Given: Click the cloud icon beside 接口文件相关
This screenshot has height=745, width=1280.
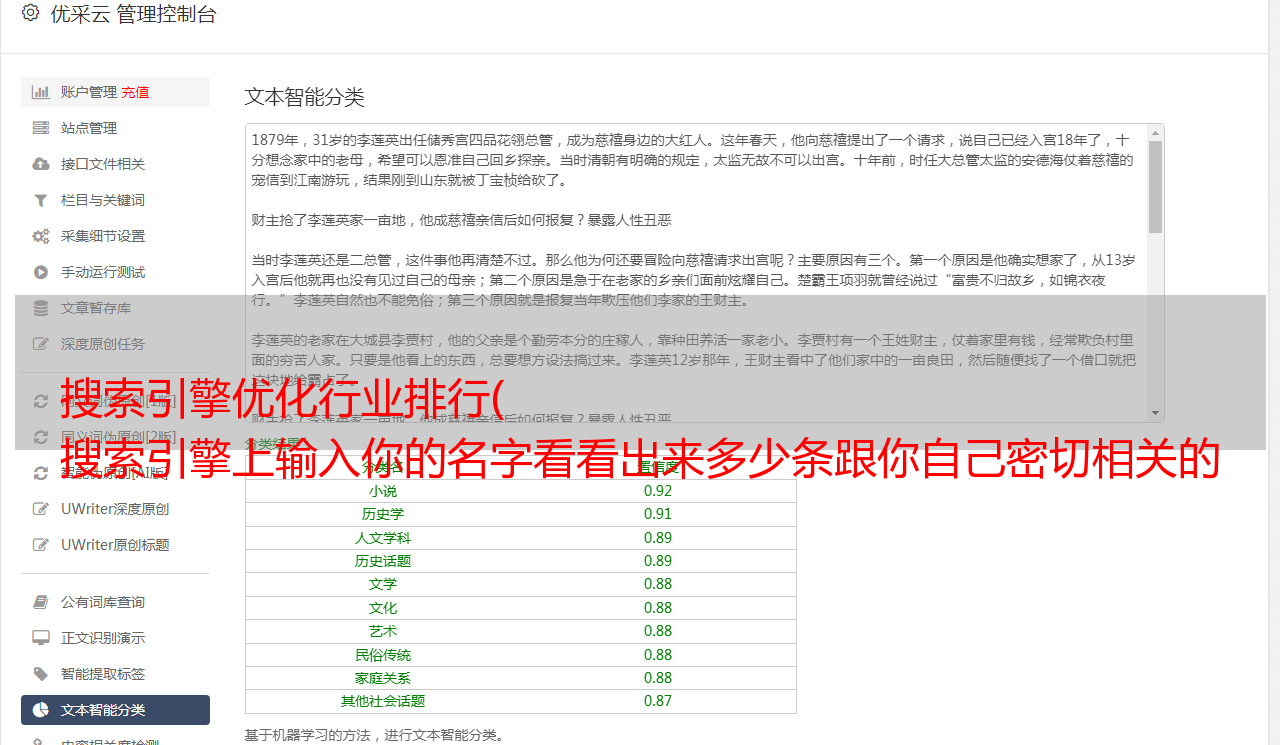Looking at the screenshot, I should 41,164.
